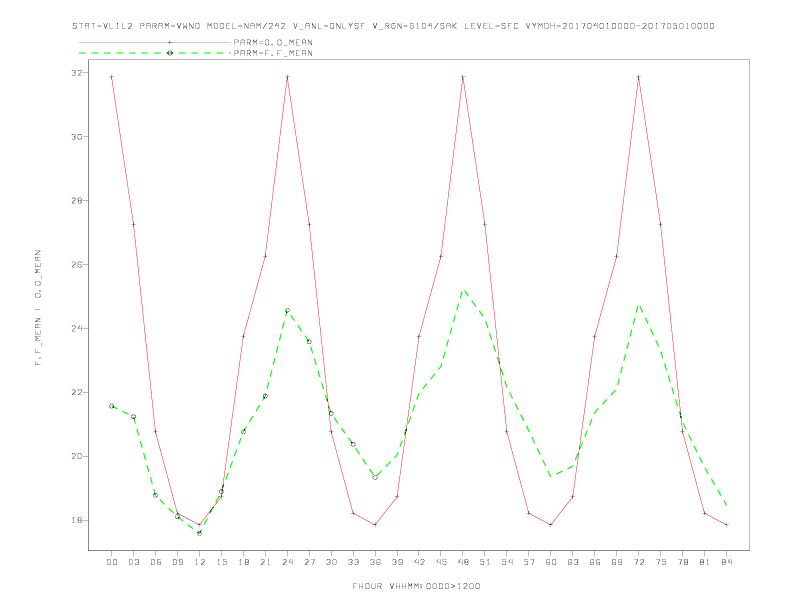Click green circle marker at hour 00
Image resolution: width=792 pixels, height=612 pixels.
coord(112,406)
